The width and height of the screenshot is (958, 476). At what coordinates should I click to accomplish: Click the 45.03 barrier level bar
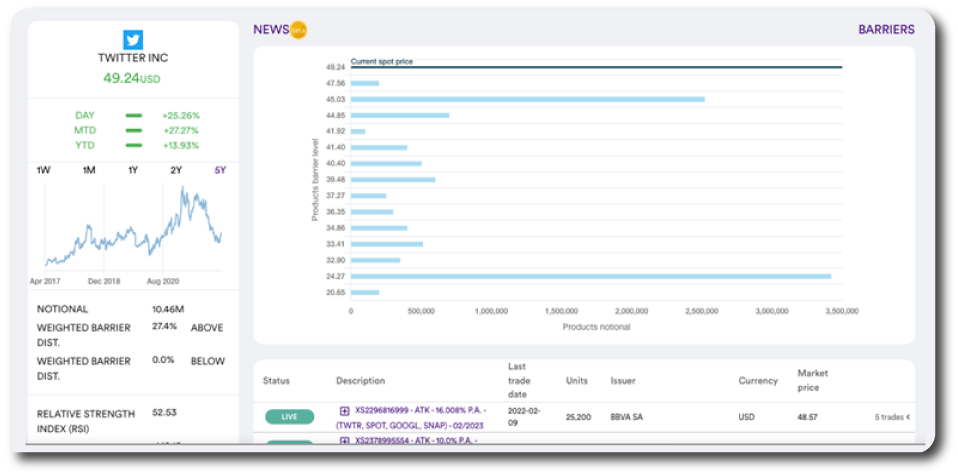point(527,99)
